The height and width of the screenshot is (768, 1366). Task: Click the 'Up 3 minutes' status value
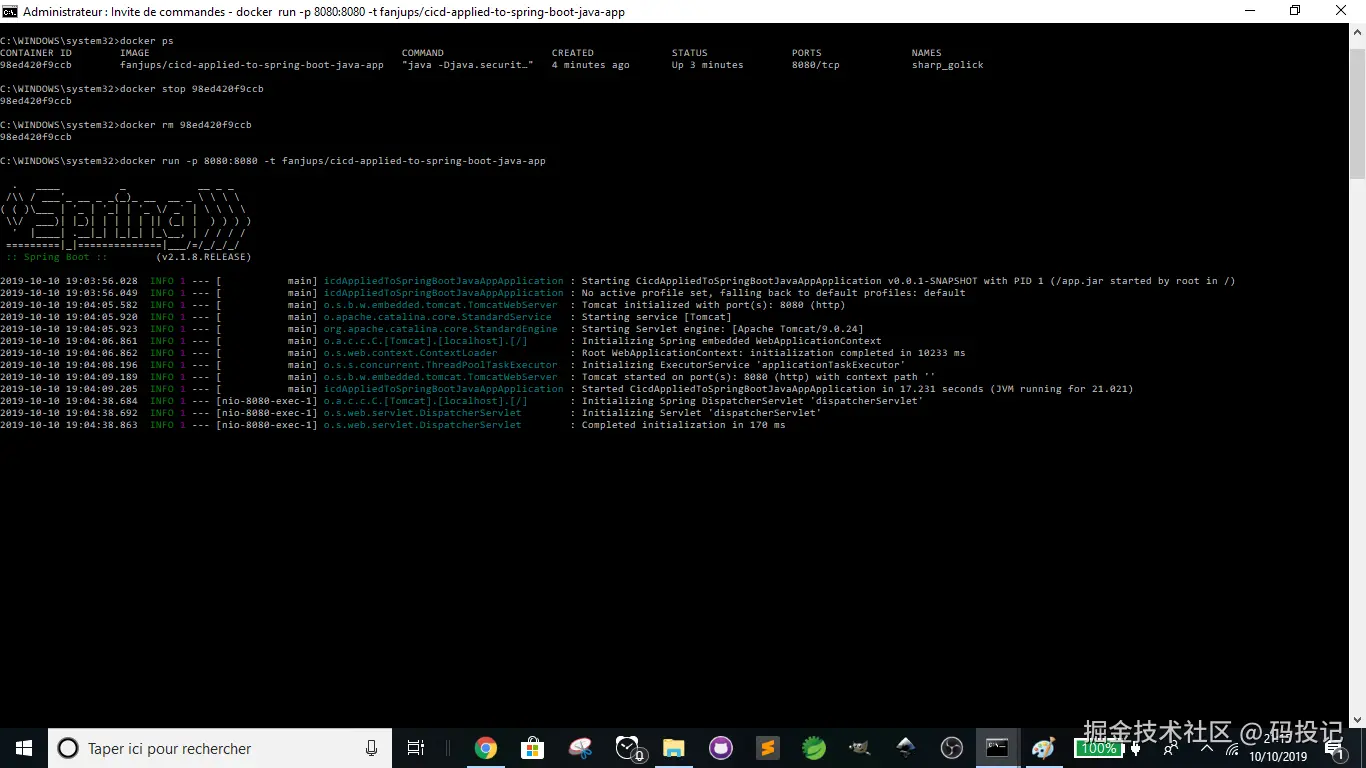pyautogui.click(x=708, y=65)
